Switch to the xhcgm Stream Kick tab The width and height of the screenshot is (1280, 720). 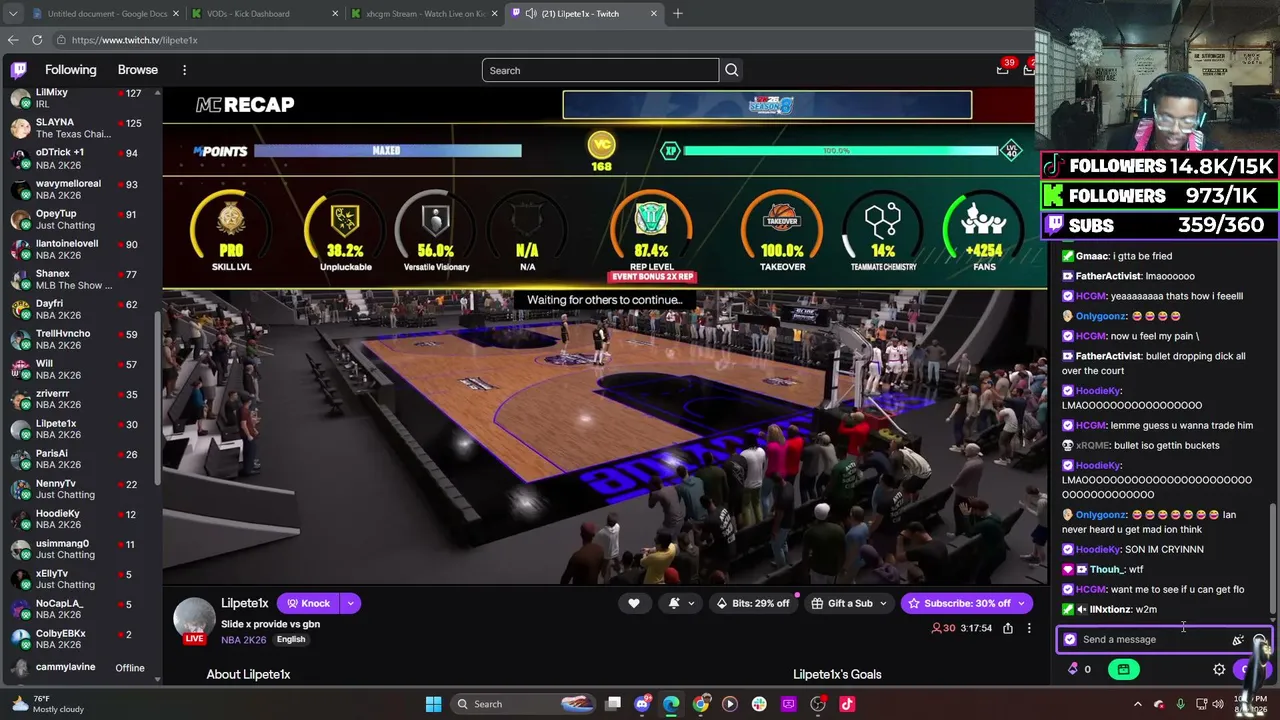[x=424, y=14]
